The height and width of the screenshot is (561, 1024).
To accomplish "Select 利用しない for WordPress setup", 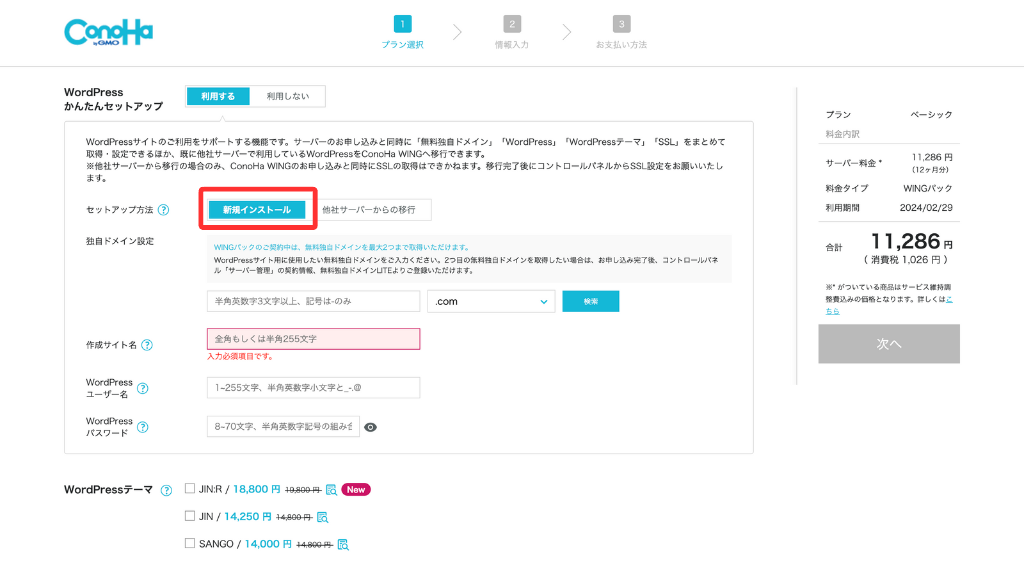I will (287, 96).
